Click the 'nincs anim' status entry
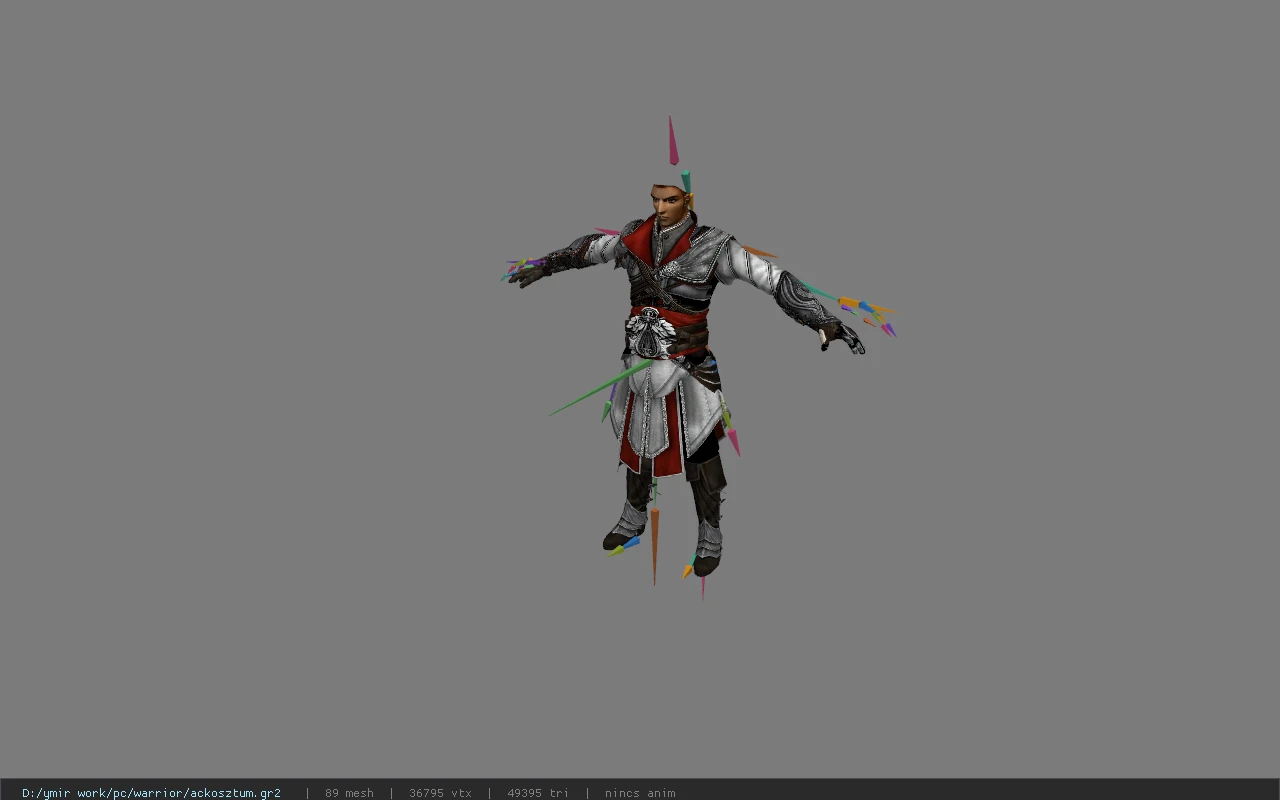 pos(640,793)
